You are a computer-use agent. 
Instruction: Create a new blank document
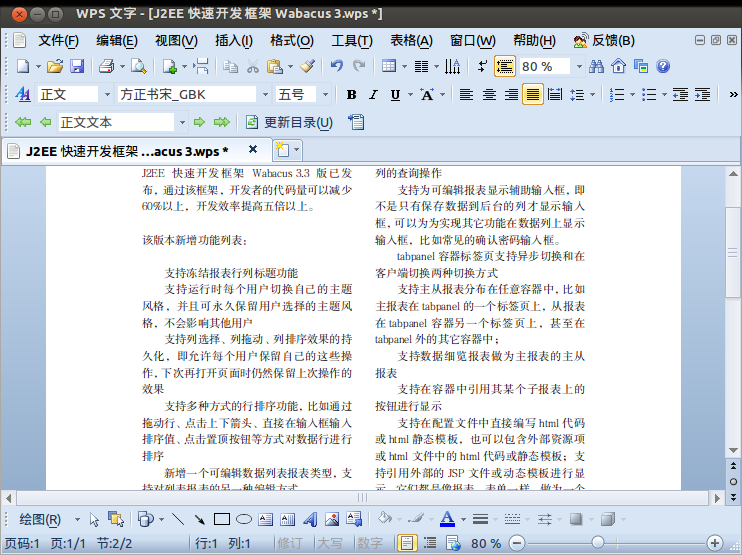pyautogui.click(x=23, y=66)
